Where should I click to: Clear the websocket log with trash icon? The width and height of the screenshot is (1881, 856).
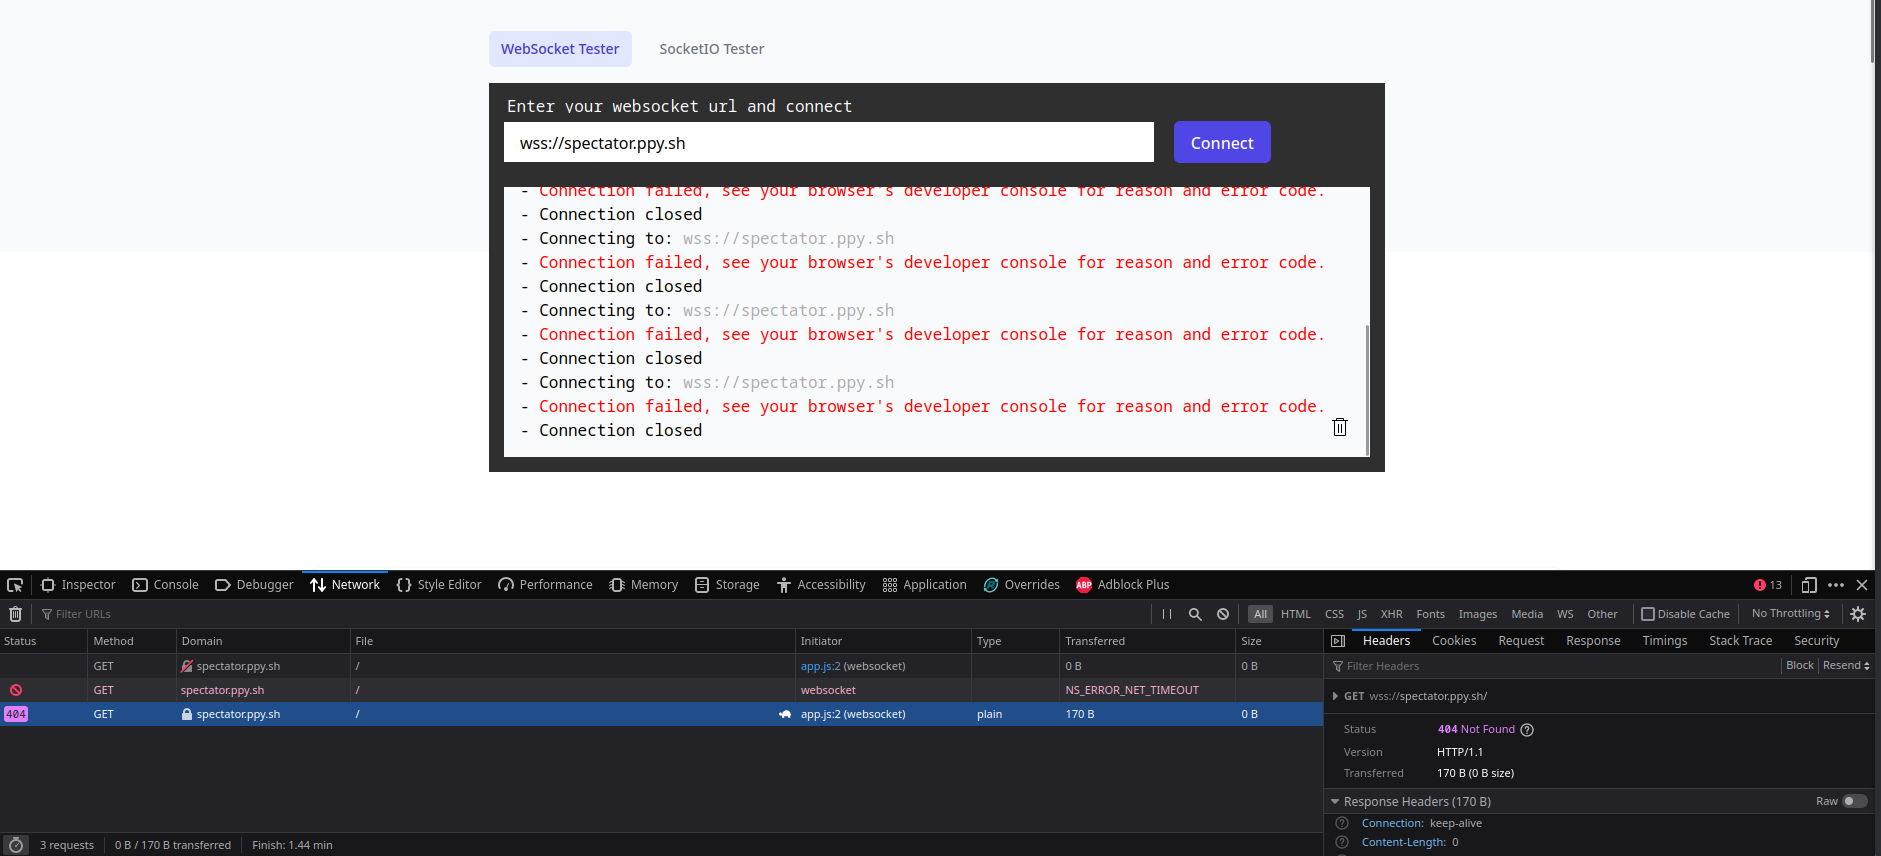(1340, 427)
